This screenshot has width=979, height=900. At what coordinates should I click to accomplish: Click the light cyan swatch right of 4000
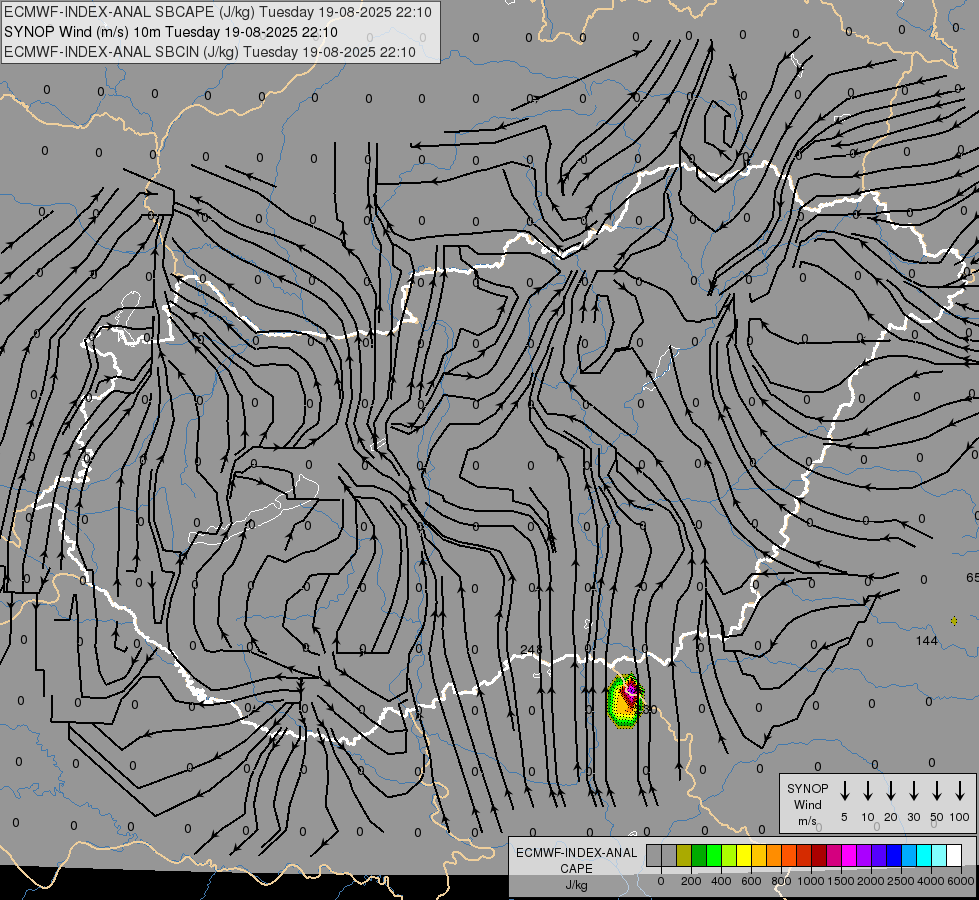tap(938, 855)
